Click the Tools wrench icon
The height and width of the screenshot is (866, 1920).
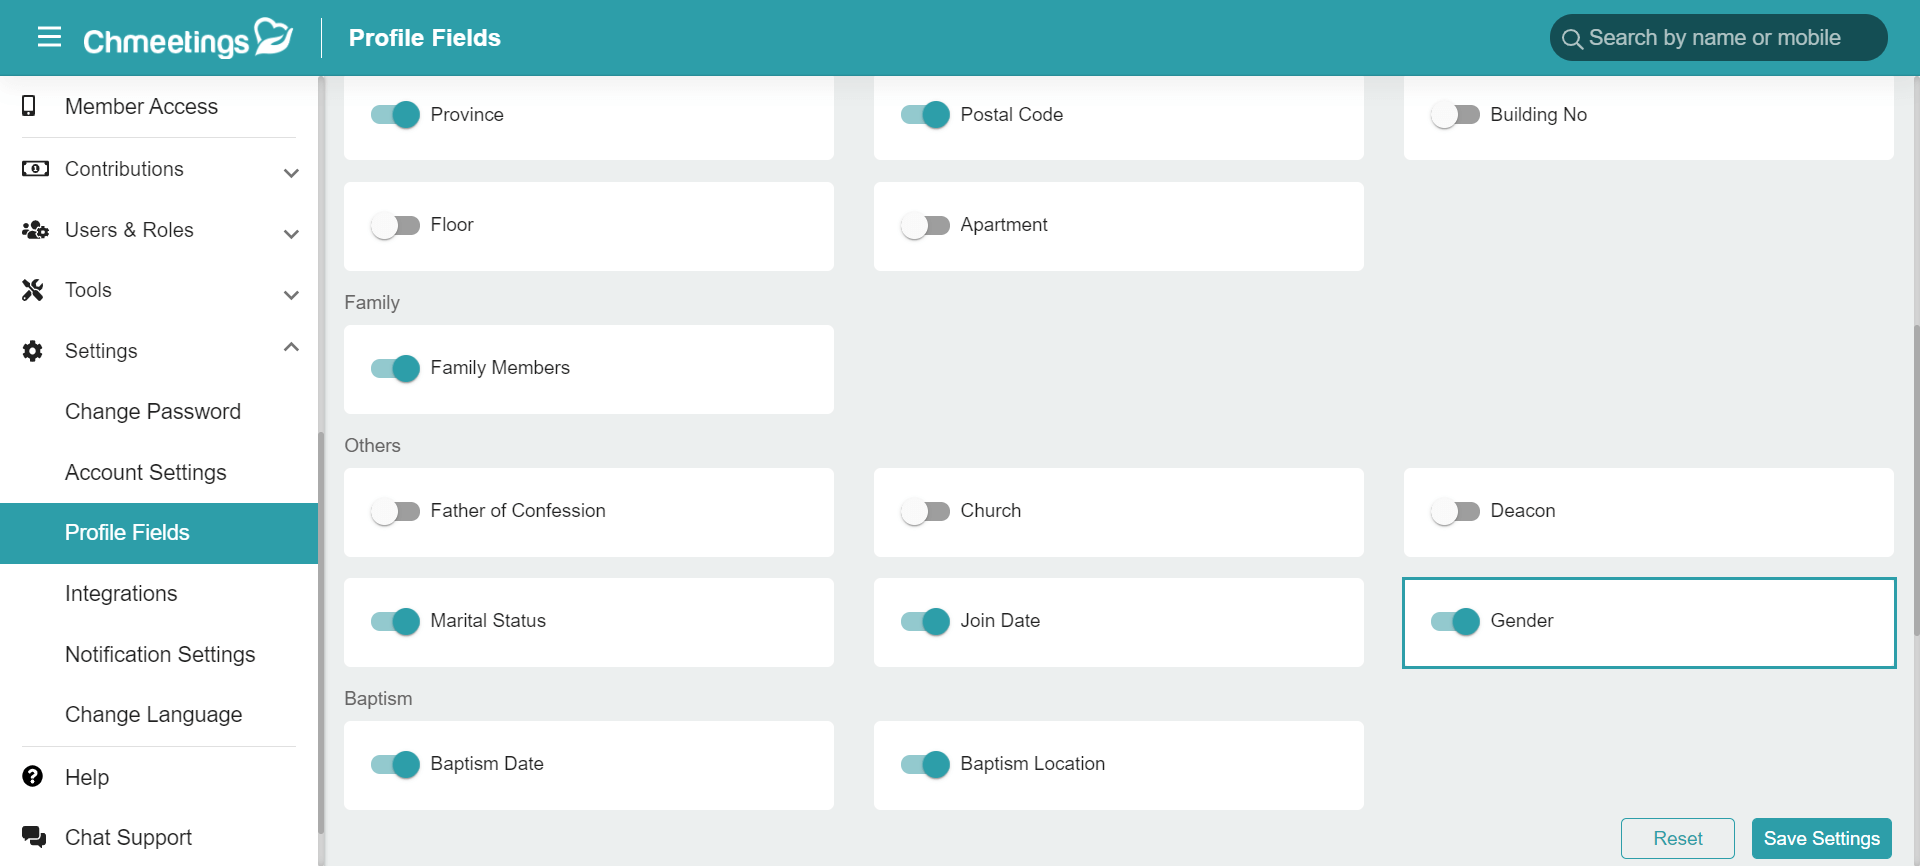pyautogui.click(x=33, y=290)
